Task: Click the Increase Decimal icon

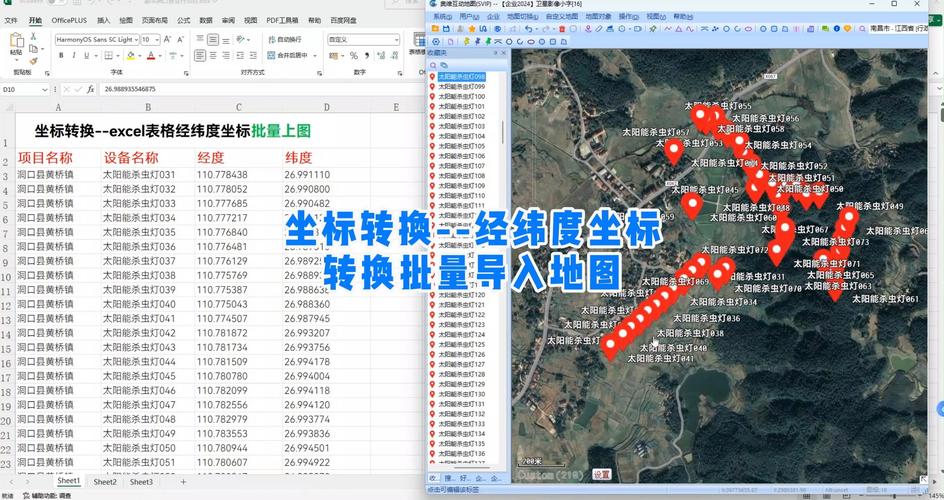Action: [379, 55]
